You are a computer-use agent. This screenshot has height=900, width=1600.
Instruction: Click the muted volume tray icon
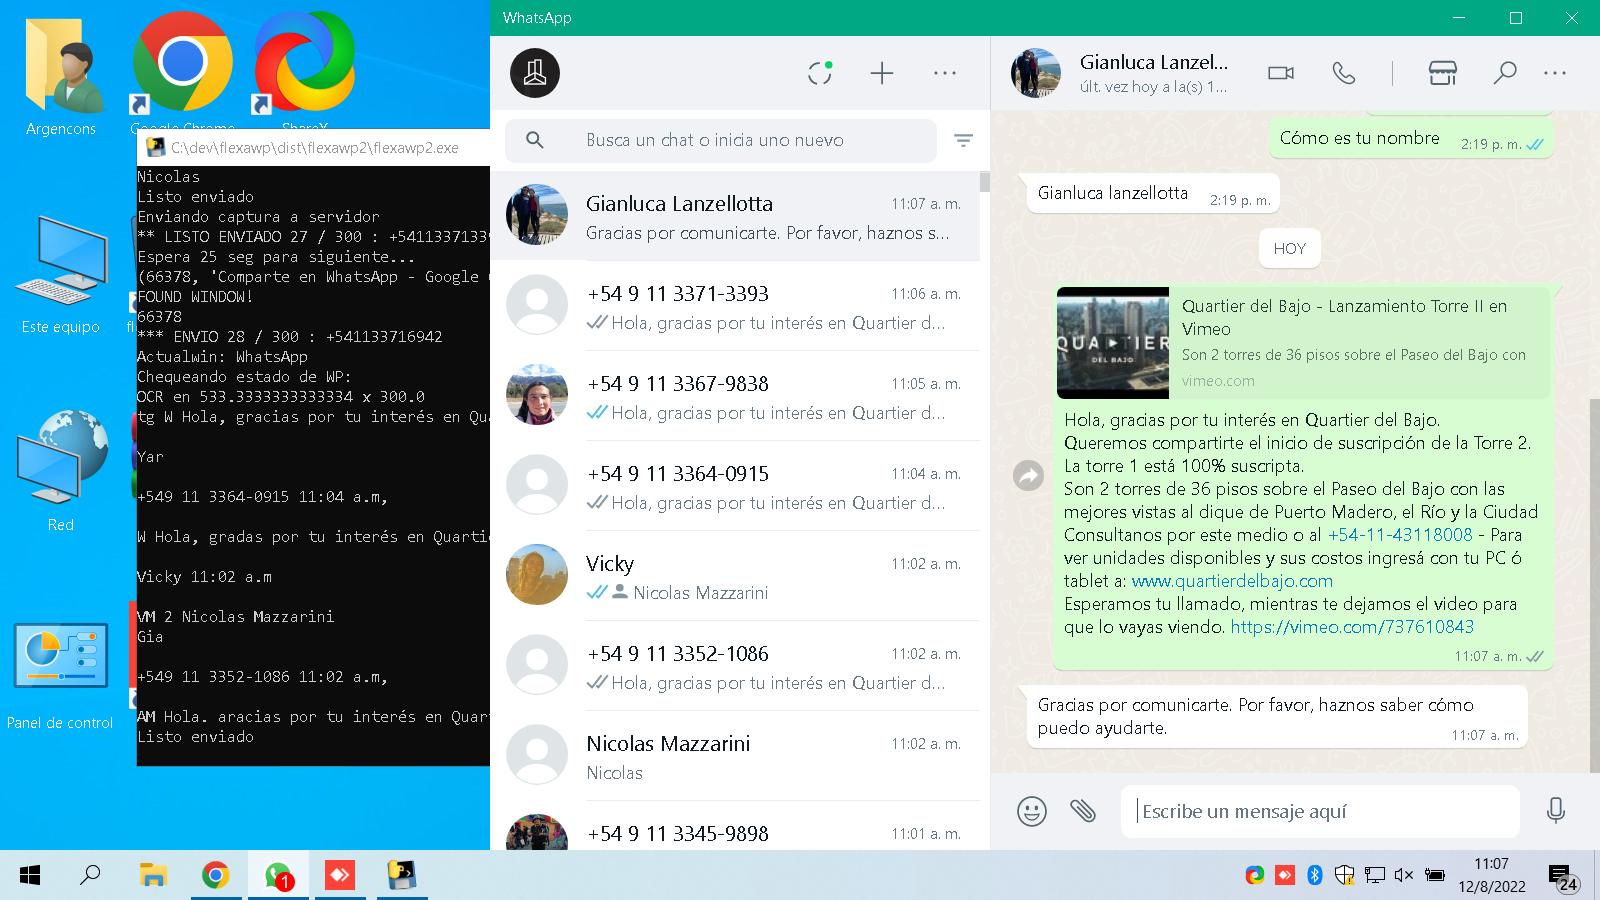point(1404,875)
